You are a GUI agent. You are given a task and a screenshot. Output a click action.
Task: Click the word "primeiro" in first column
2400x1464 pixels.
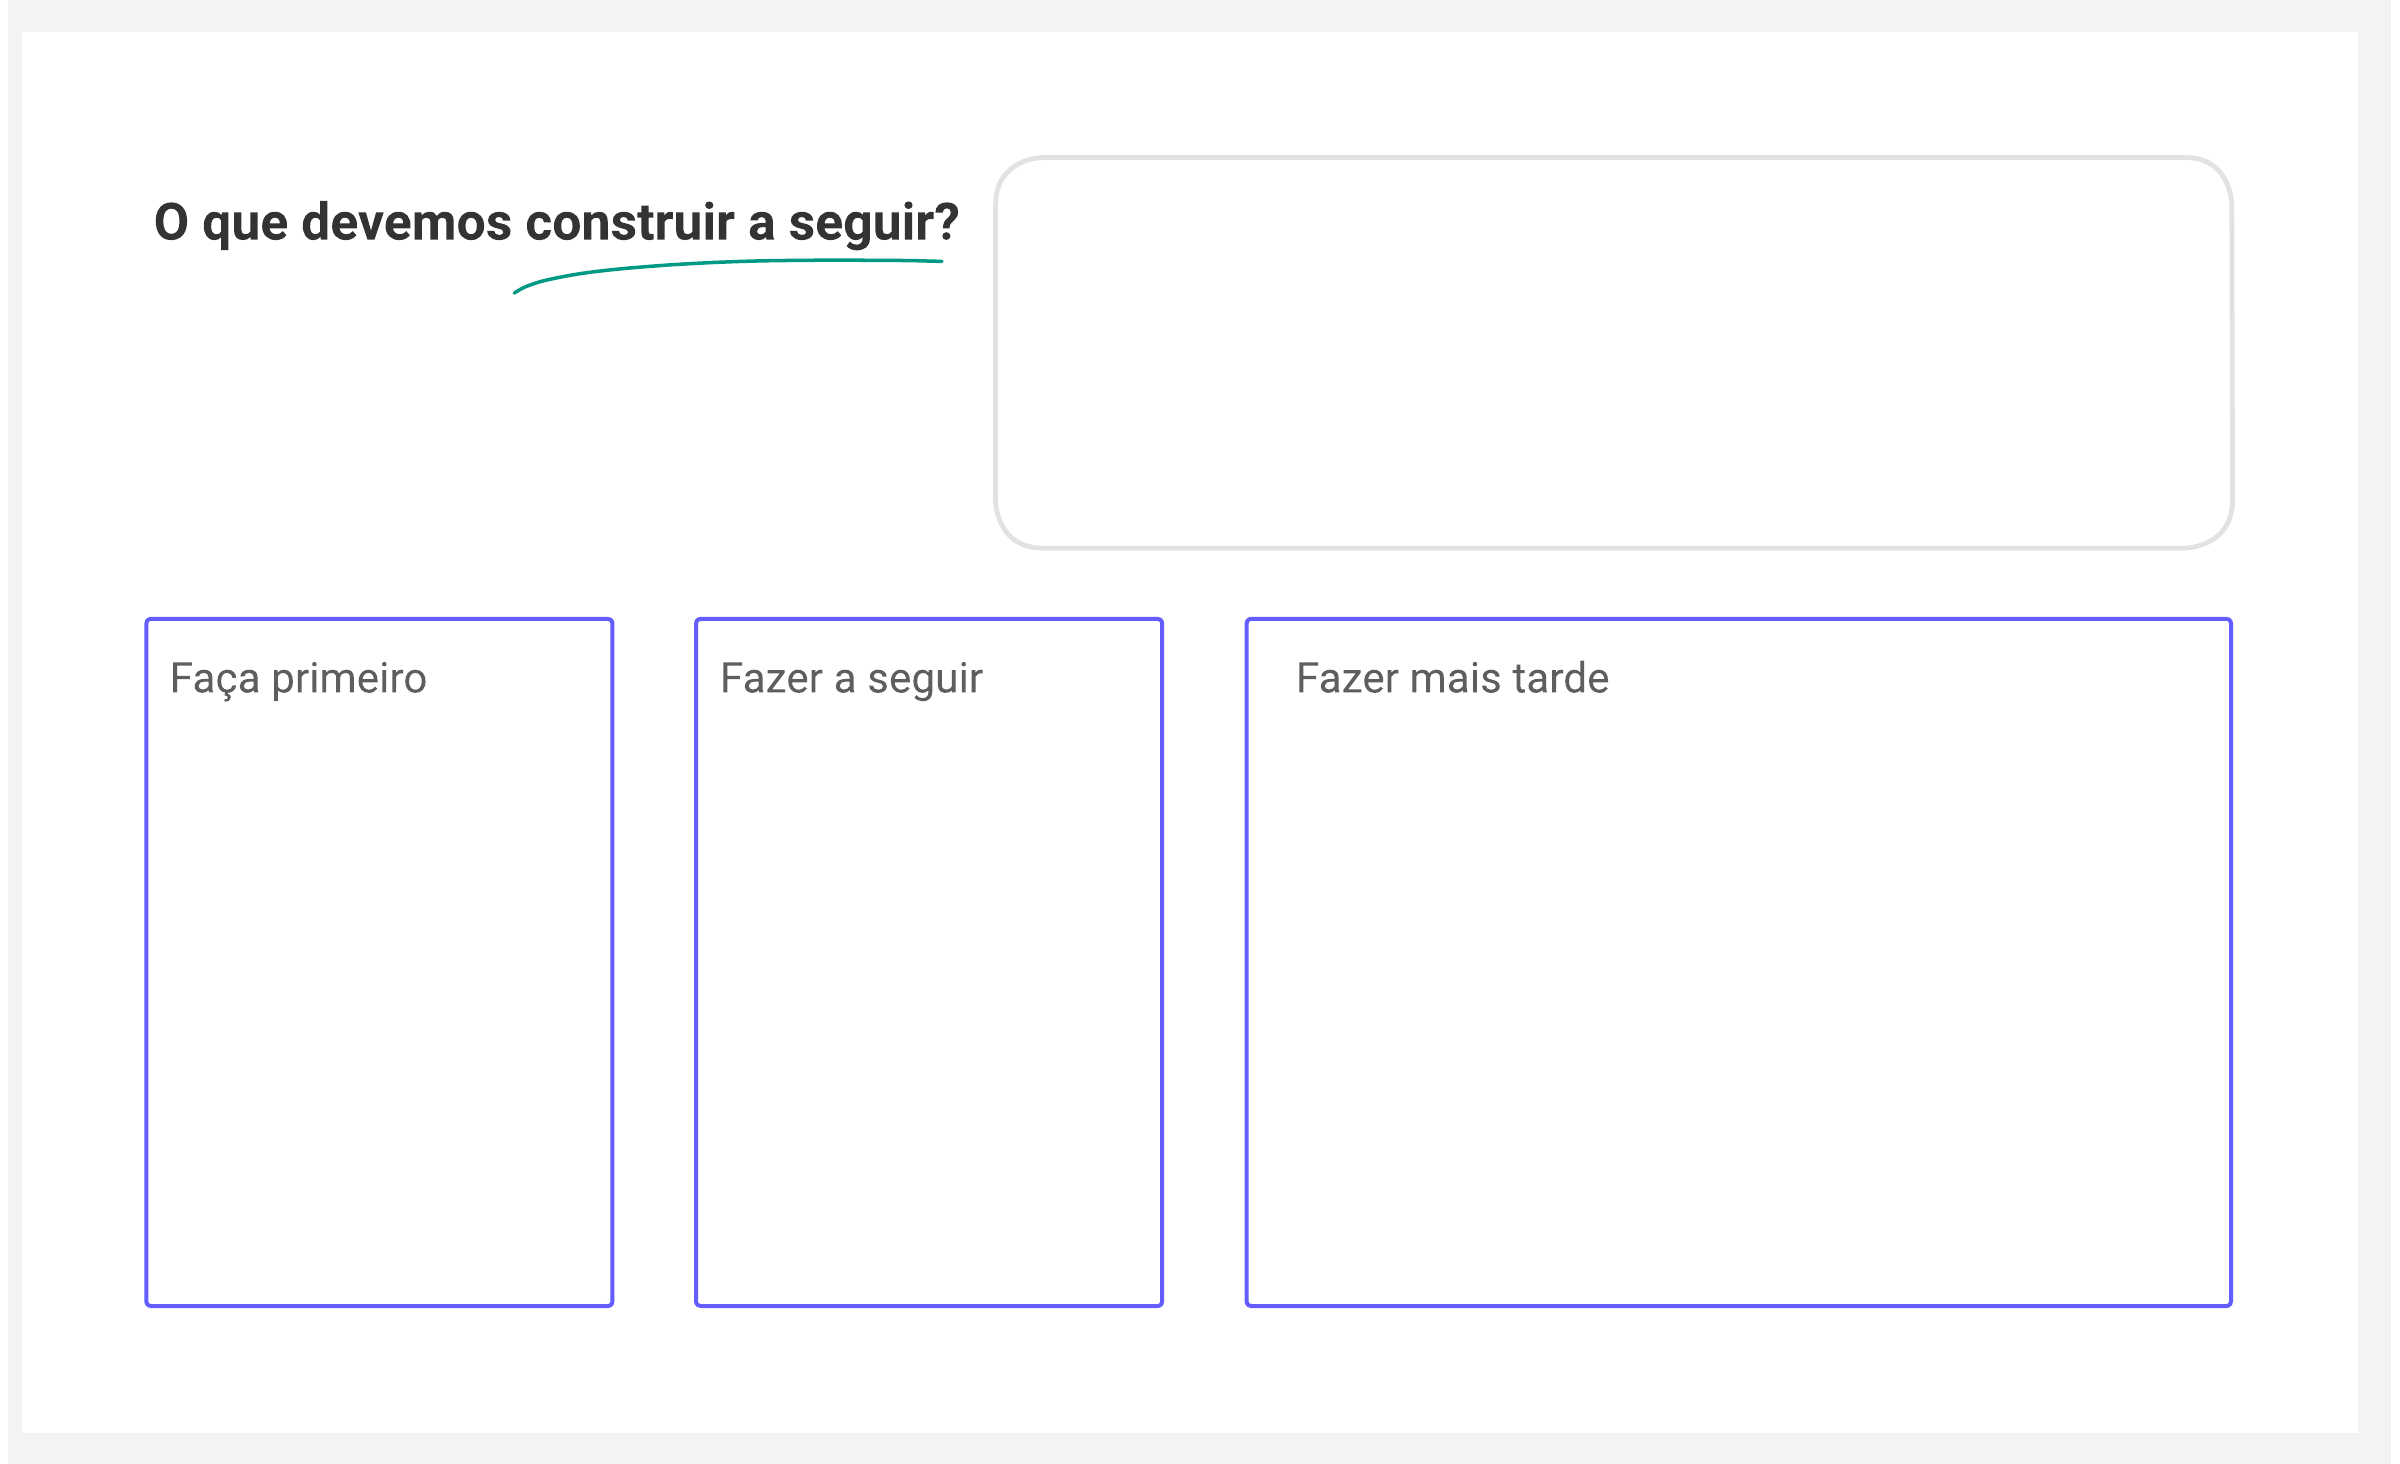coord(349,678)
